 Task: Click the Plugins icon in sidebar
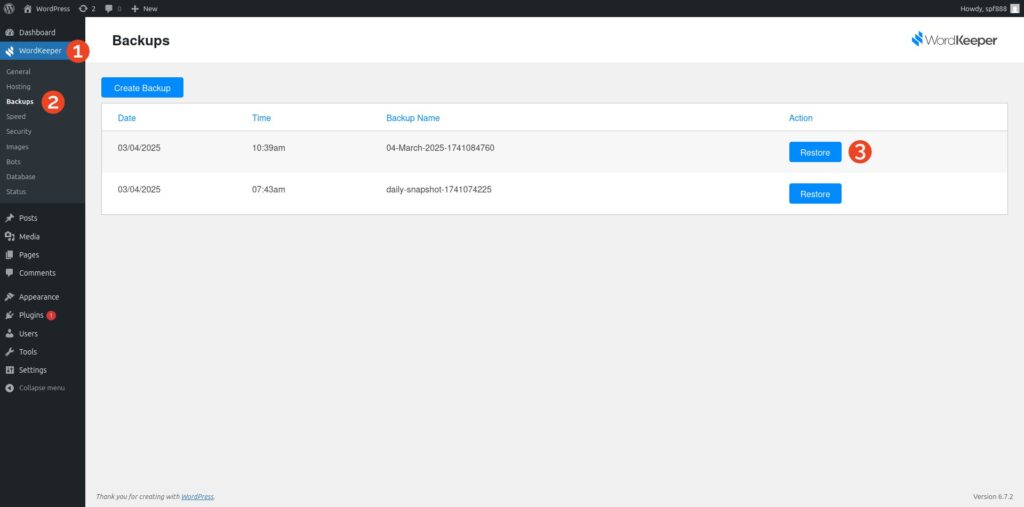click(x=9, y=315)
